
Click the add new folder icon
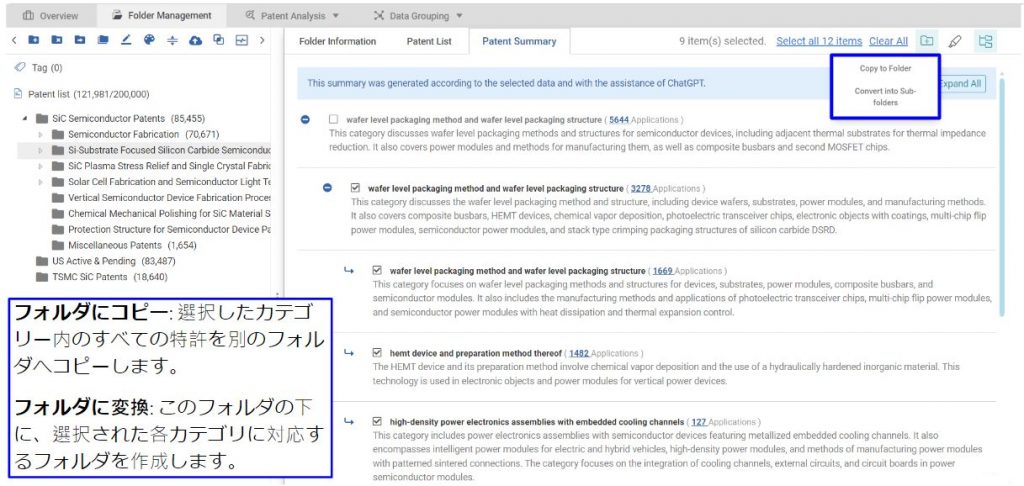point(34,40)
